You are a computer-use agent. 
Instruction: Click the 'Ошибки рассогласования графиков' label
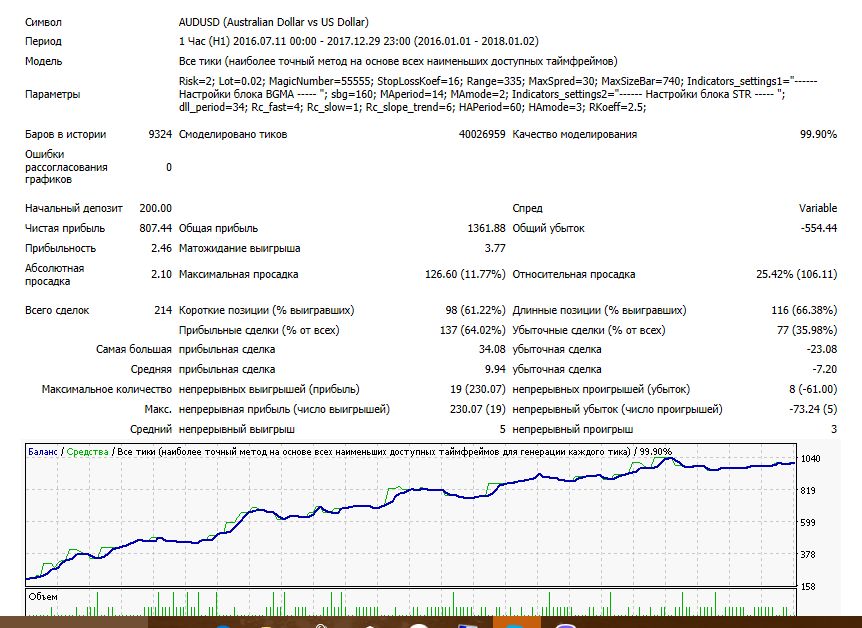coord(66,167)
